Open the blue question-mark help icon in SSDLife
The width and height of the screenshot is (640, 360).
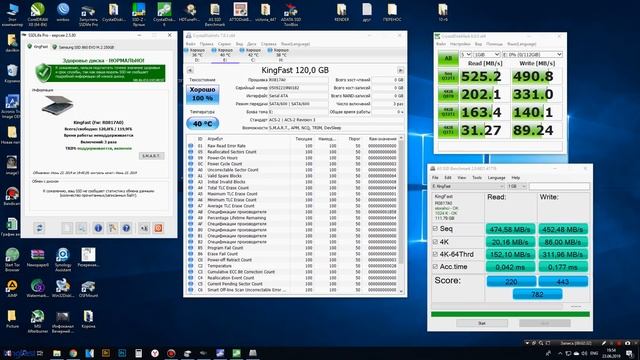(x=127, y=228)
